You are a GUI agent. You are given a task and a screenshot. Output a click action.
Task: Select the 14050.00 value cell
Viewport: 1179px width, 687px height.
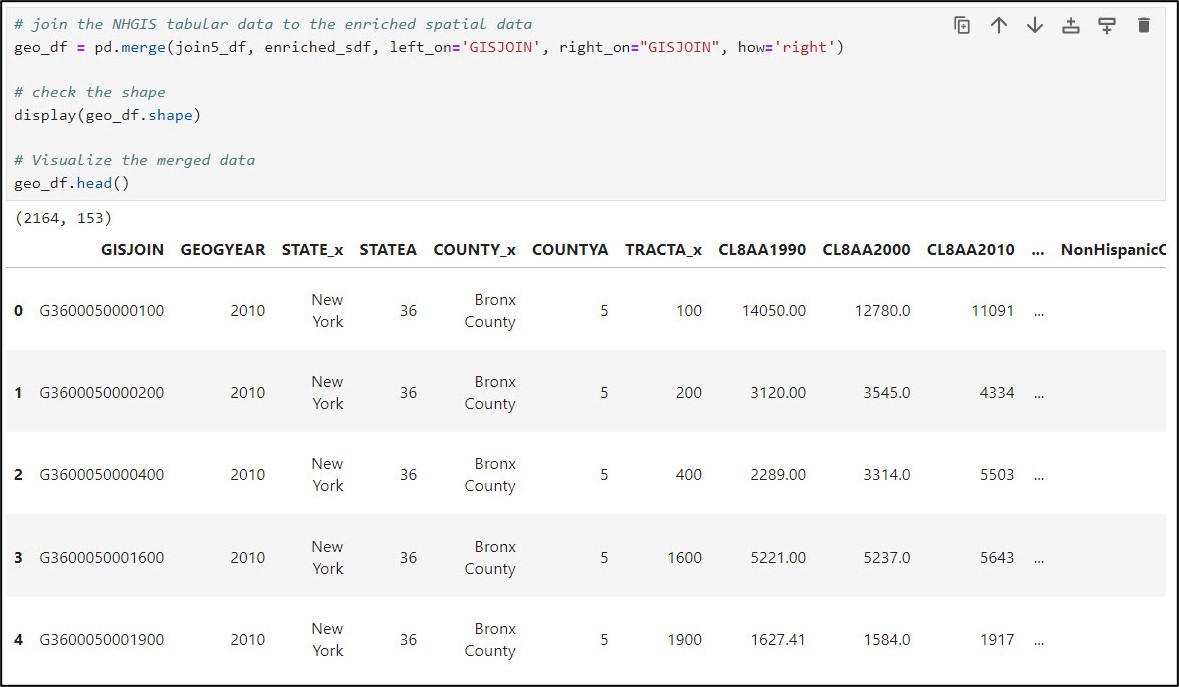[x=774, y=311]
